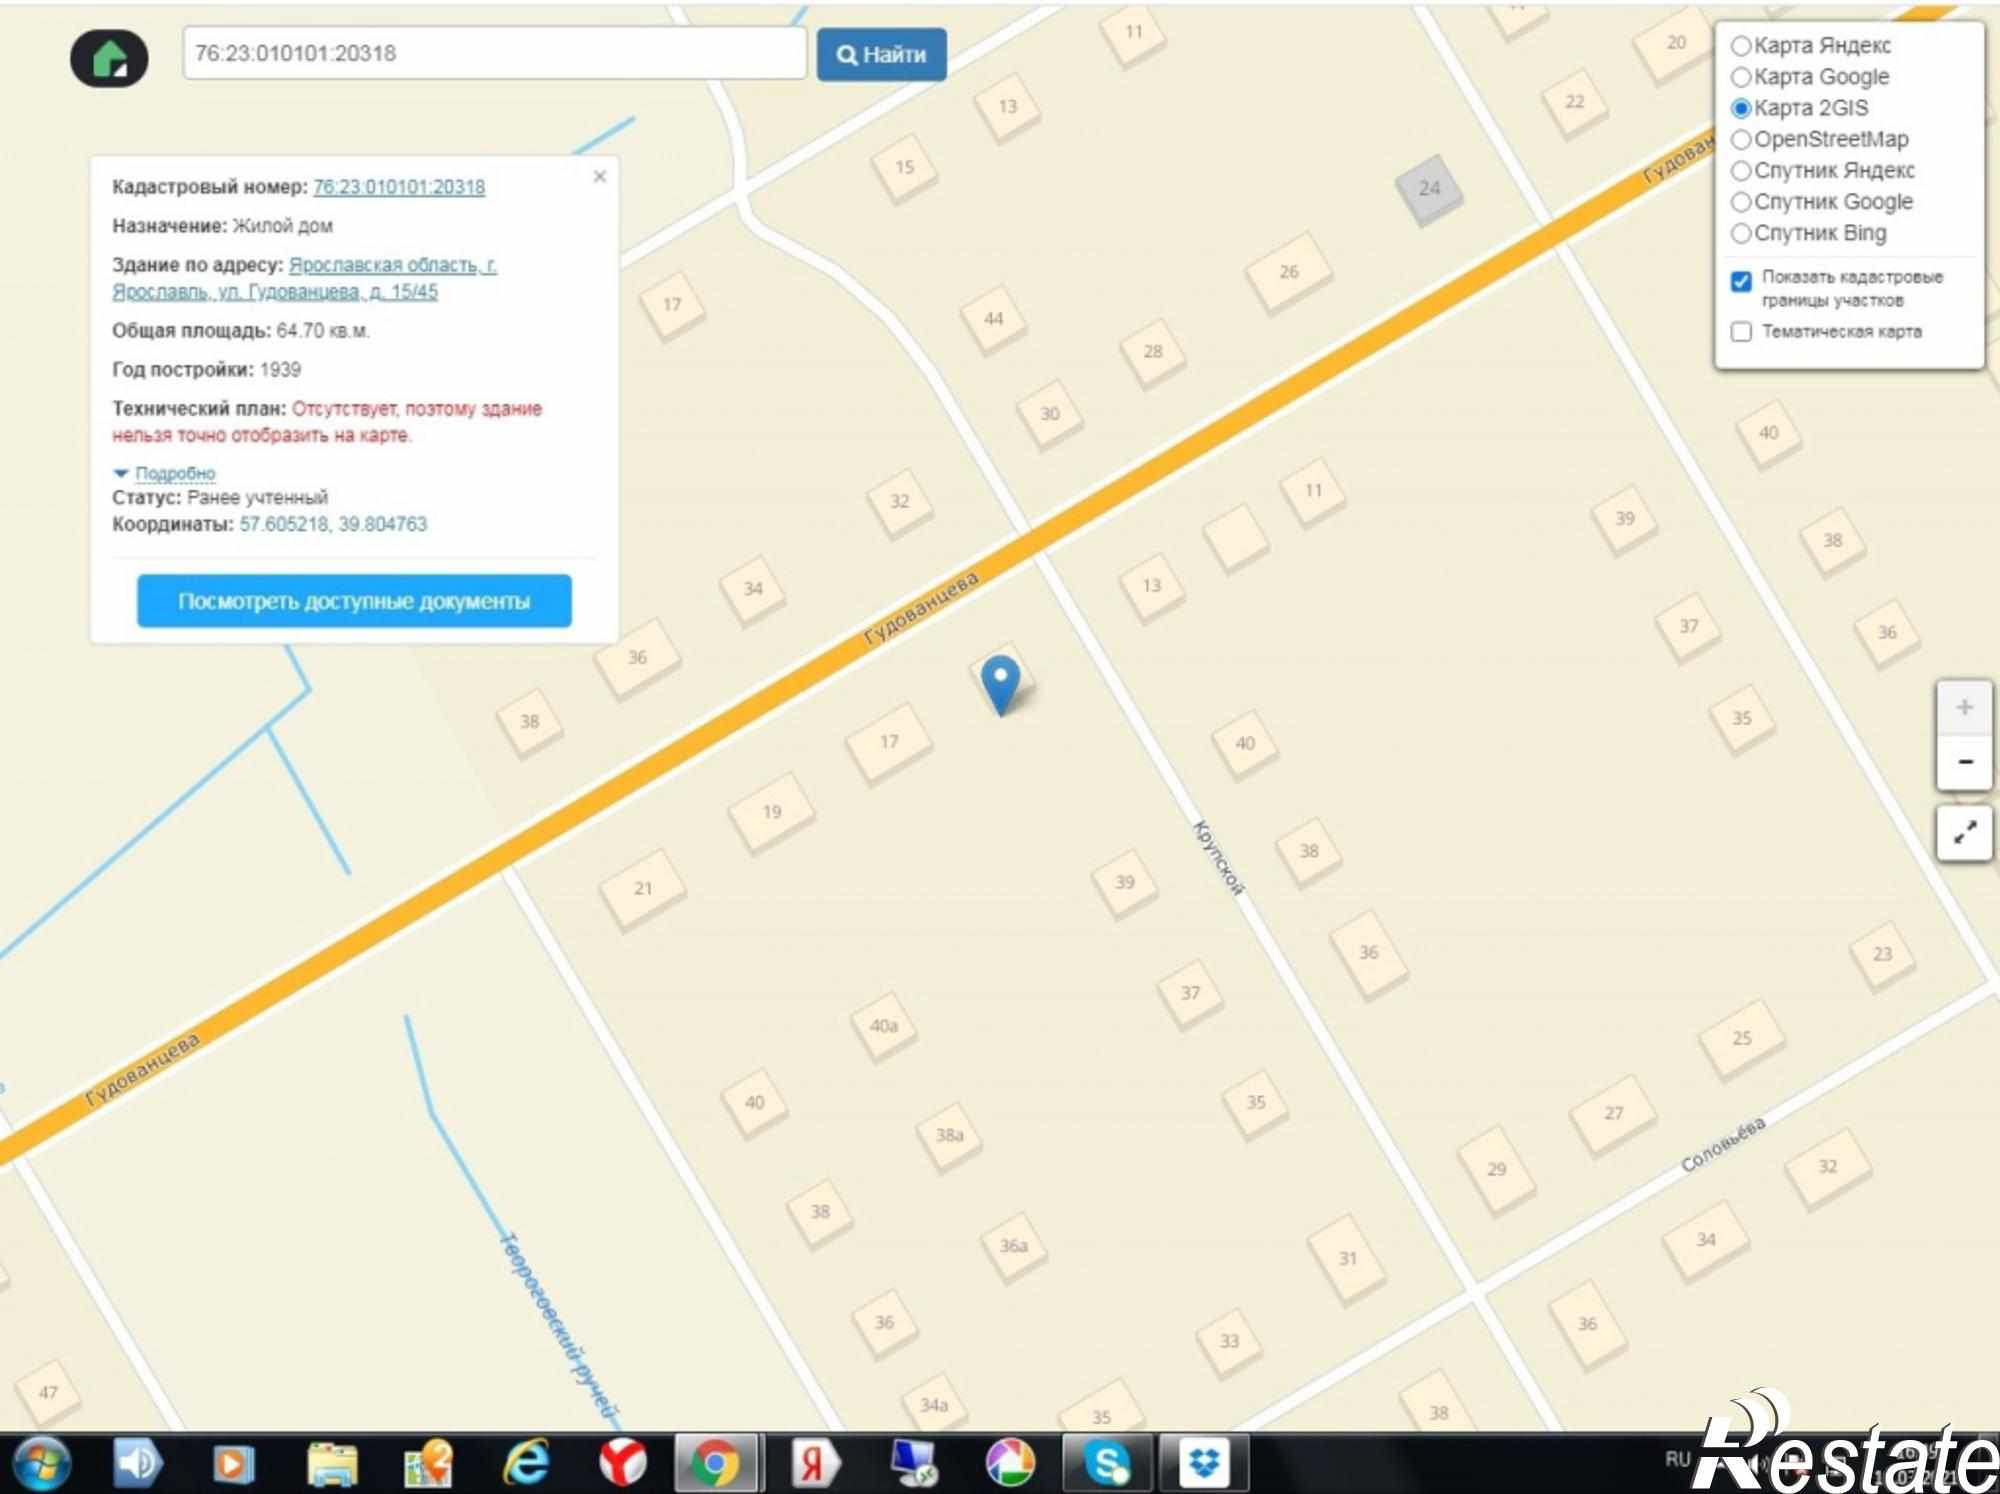Image resolution: width=2000 pixels, height=1494 pixels.
Task: Click building 28 on the map
Action: tap(1153, 352)
